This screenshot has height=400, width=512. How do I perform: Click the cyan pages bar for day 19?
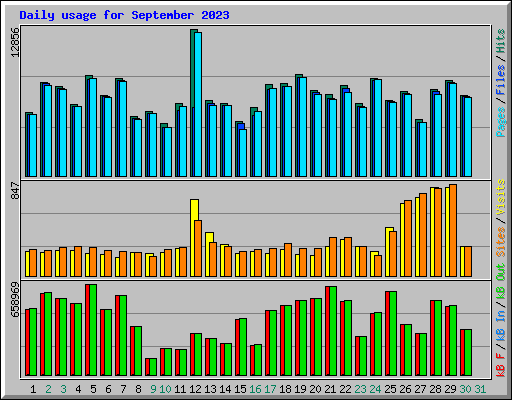tap(303, 127)
